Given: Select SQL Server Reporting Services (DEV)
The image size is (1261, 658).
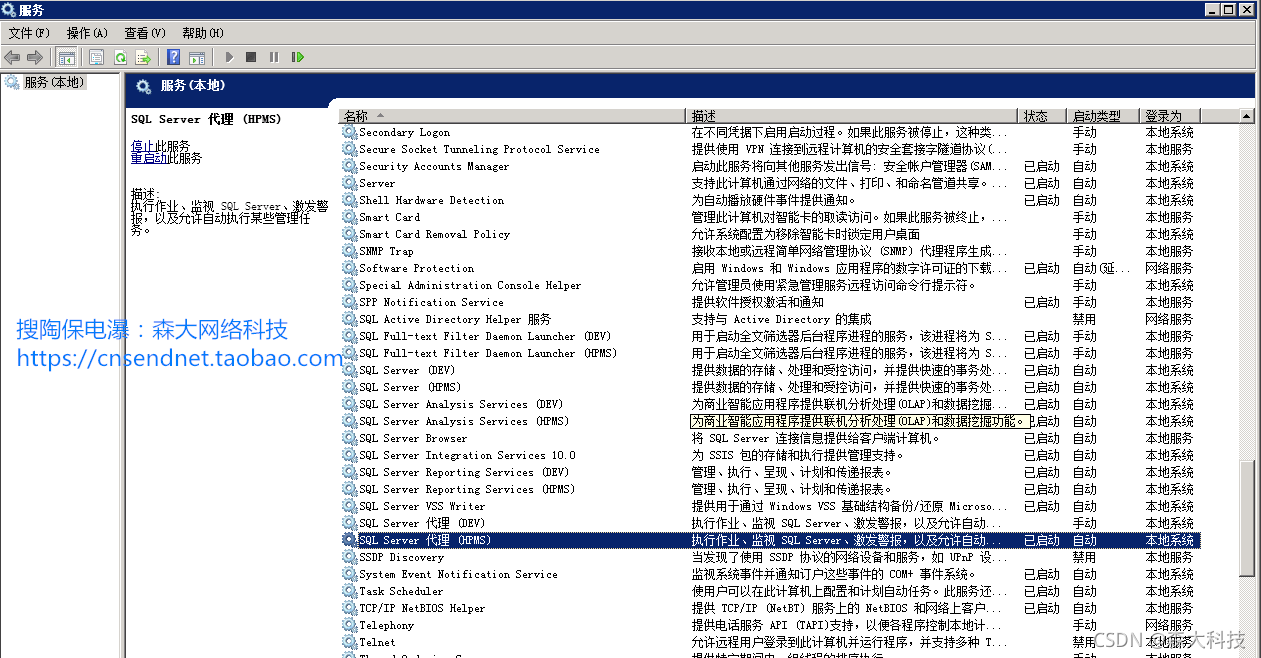Looking at the screenshot, I should (464, 472).
